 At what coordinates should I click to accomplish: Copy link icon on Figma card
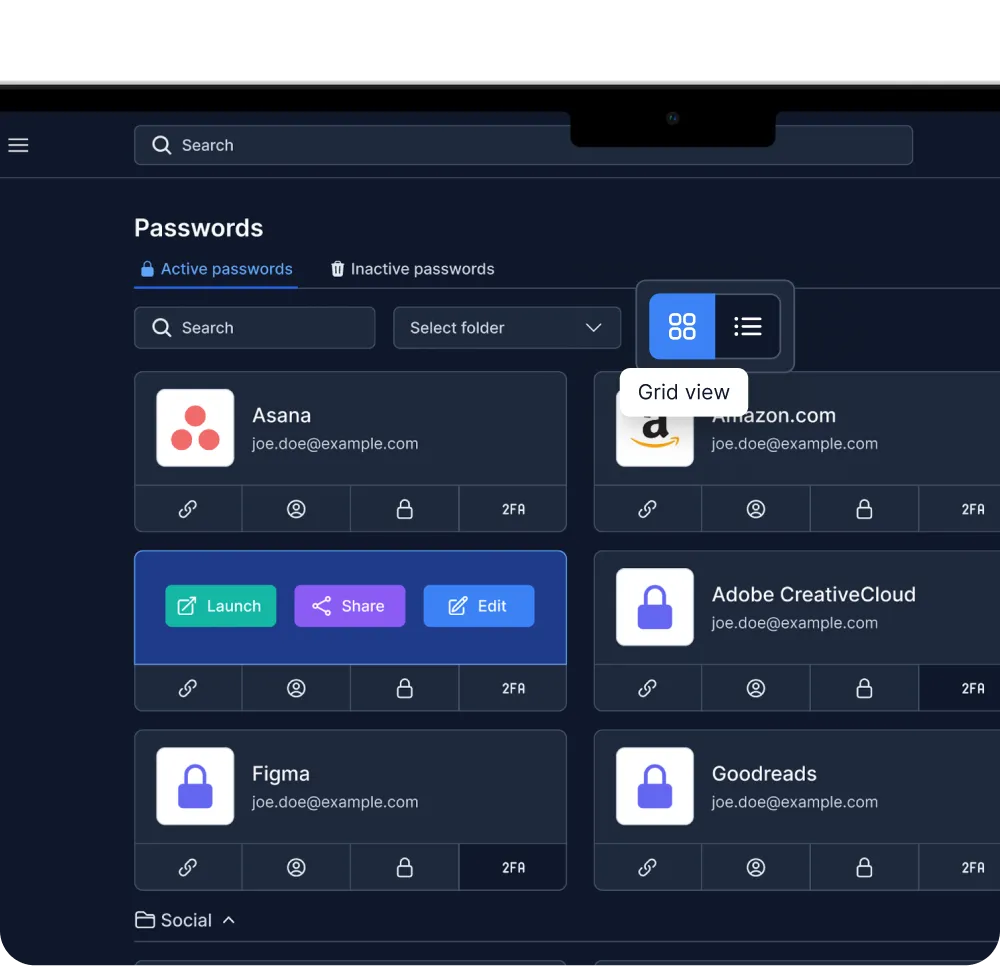click(188, 867)
